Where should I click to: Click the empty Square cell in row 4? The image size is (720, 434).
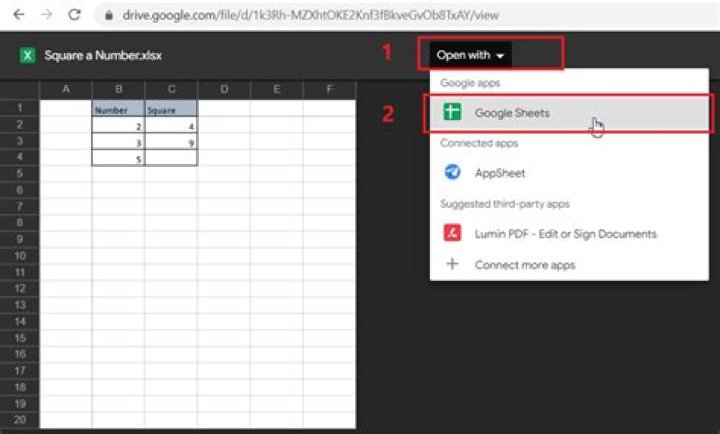tap(171, 158)
